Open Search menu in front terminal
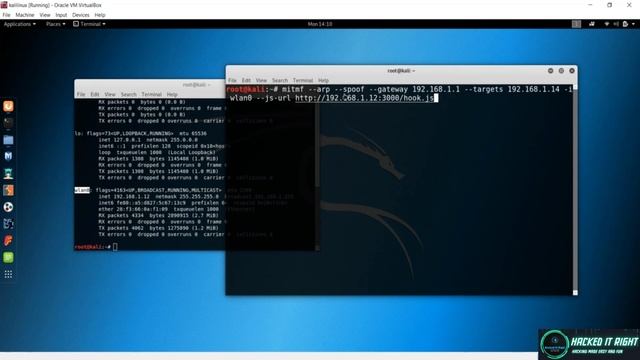 280,80
